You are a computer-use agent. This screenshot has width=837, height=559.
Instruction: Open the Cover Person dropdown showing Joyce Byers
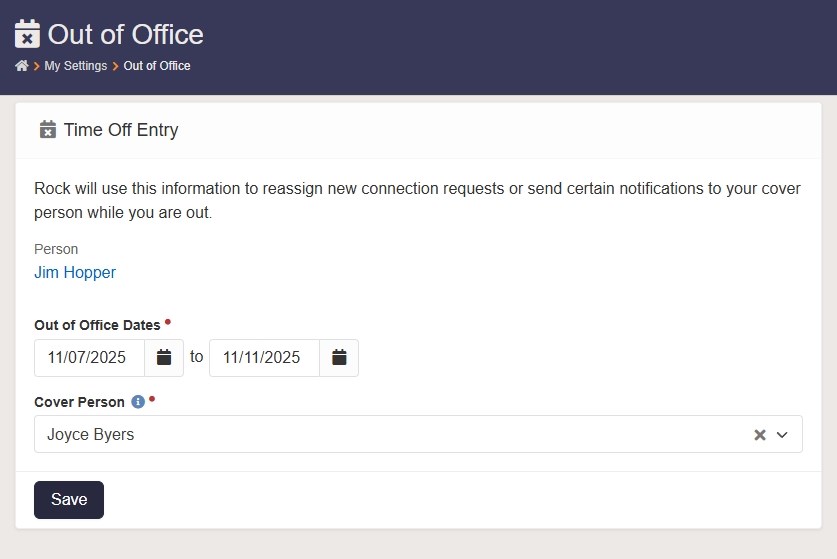tap(390, 435)
